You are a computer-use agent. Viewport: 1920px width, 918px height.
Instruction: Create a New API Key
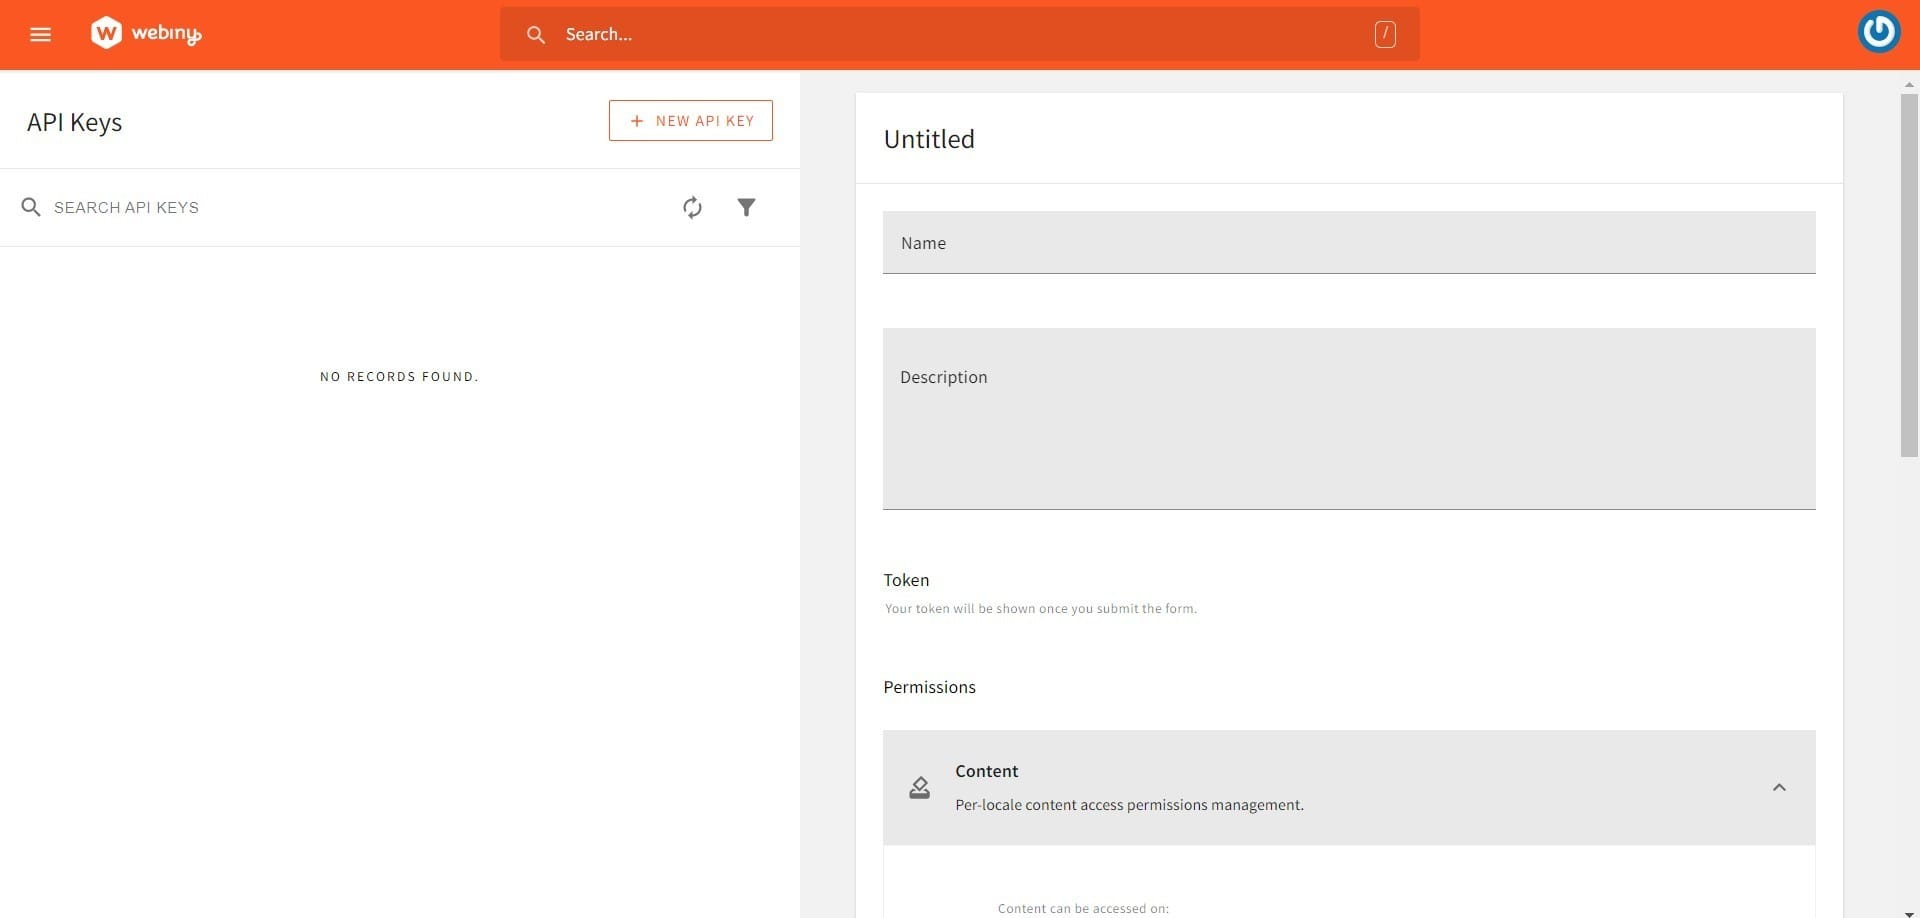(x=690, y=121)
